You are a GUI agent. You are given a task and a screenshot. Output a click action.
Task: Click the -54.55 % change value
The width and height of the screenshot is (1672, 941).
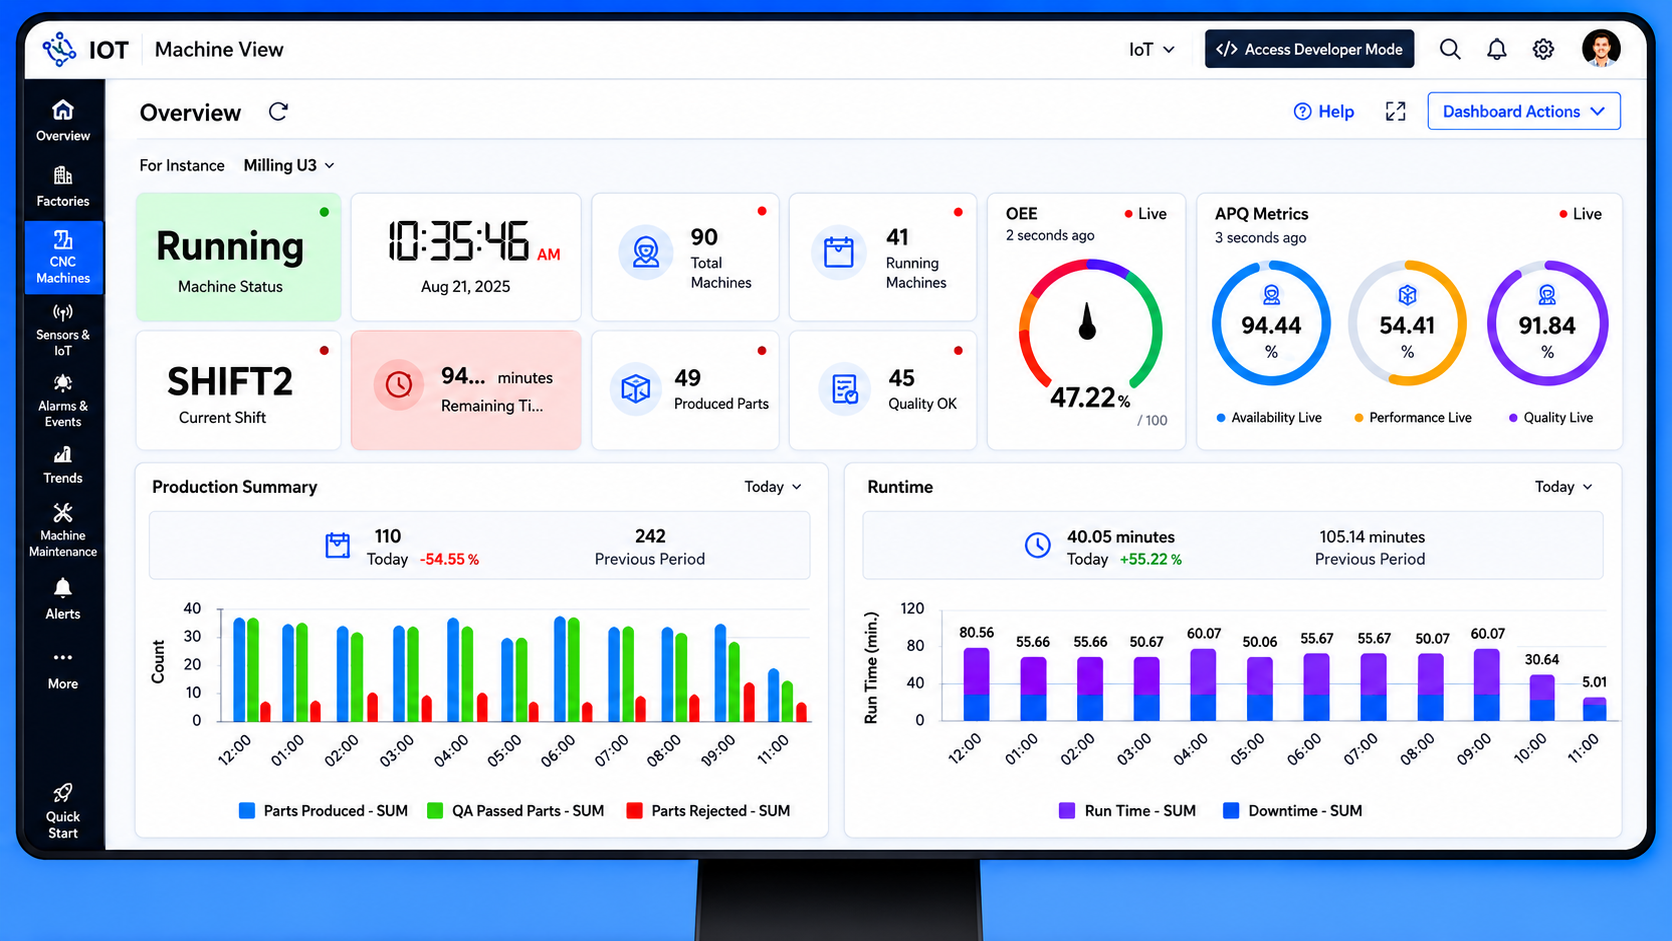tap(449, 560)
